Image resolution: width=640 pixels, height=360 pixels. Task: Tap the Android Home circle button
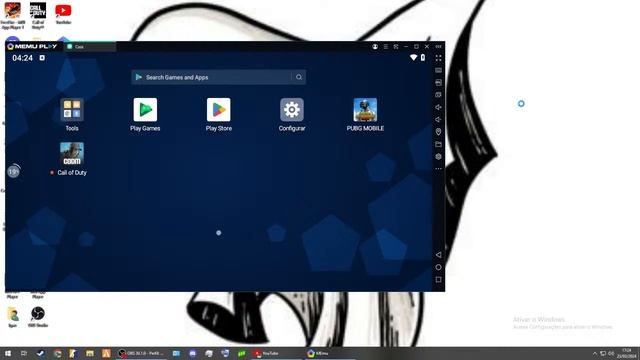[x=438, y=267]
